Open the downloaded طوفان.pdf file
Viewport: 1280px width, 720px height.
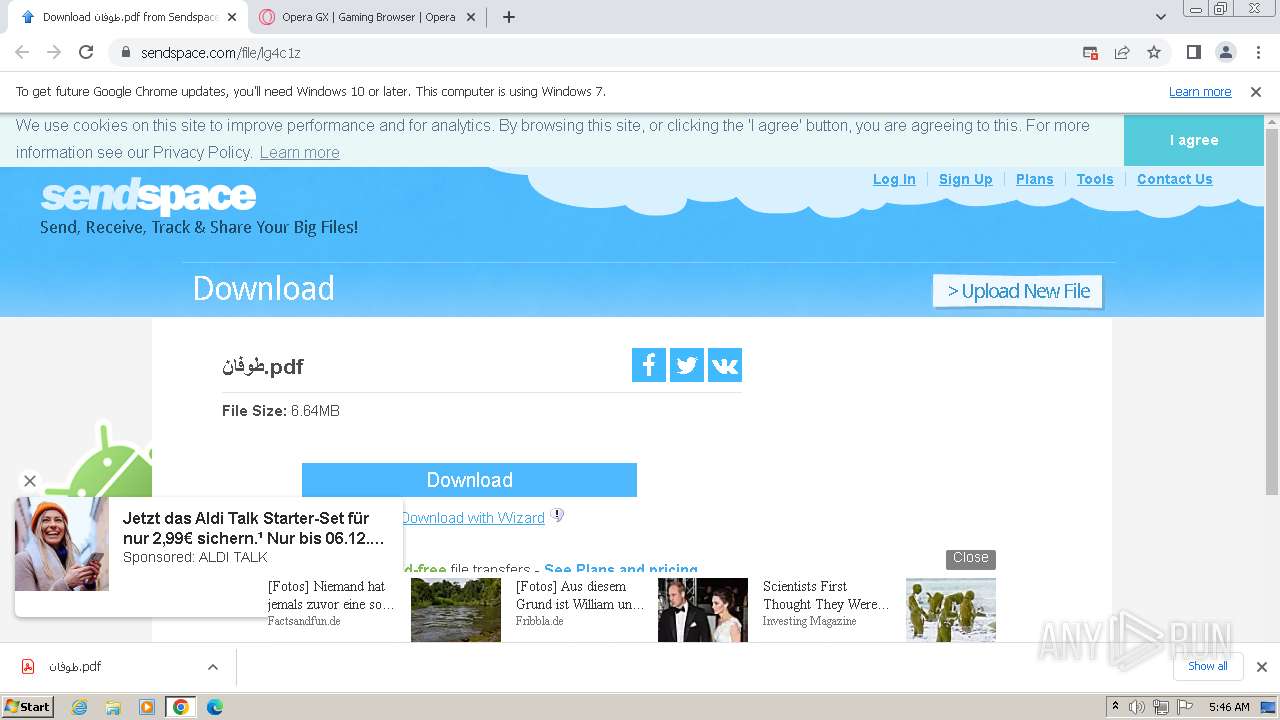pos(98,667)
